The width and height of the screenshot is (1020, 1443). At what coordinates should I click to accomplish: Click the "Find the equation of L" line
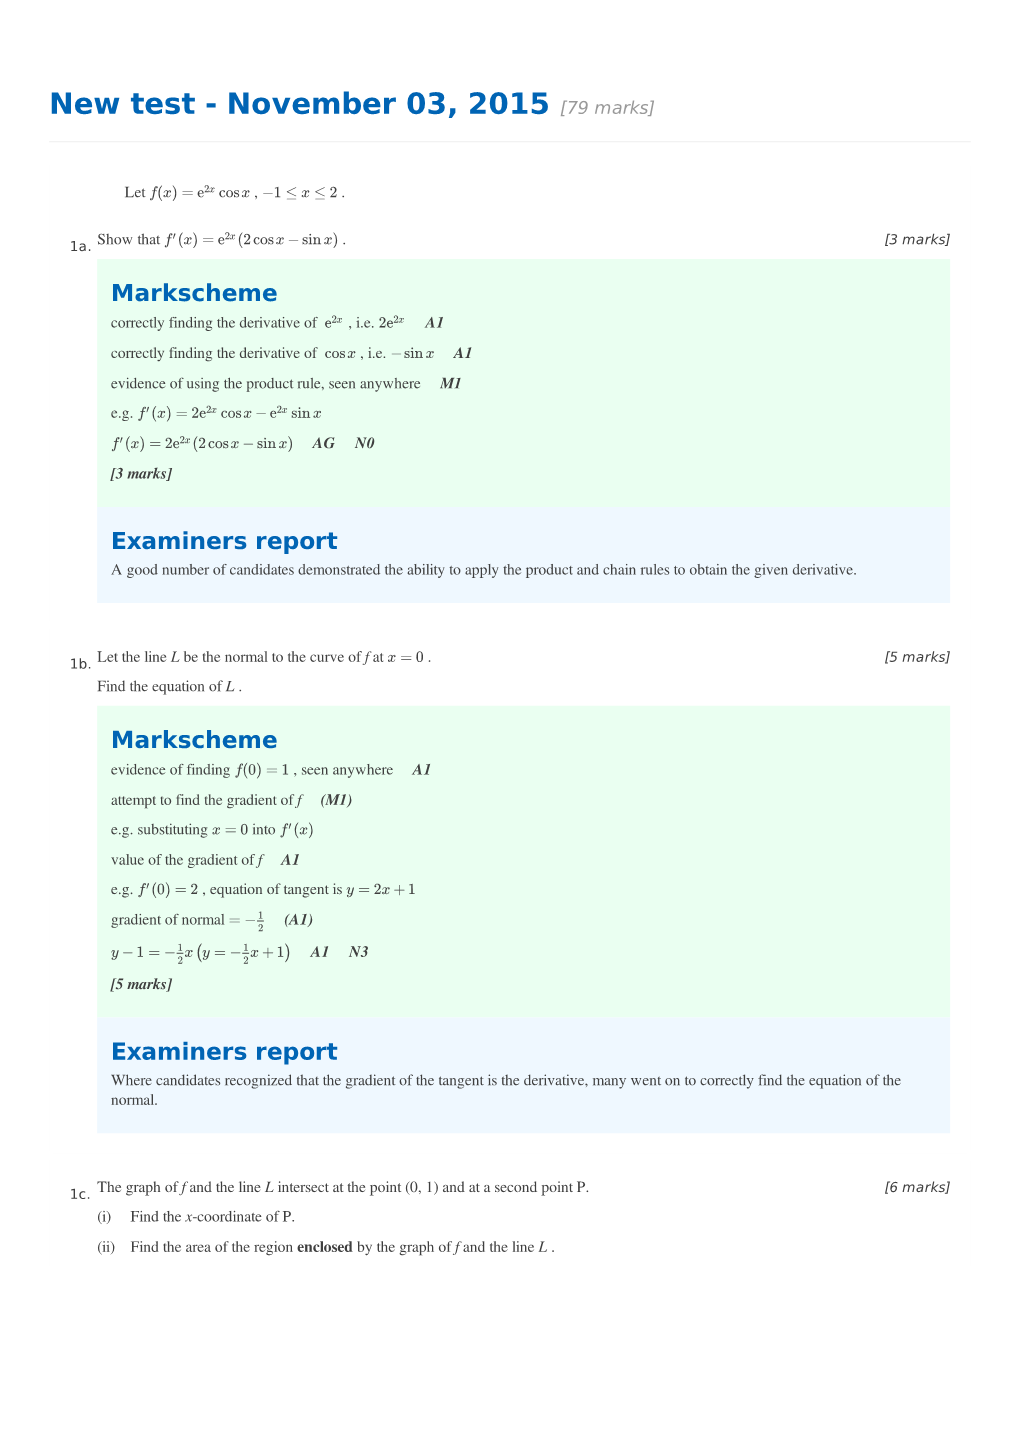169,687
